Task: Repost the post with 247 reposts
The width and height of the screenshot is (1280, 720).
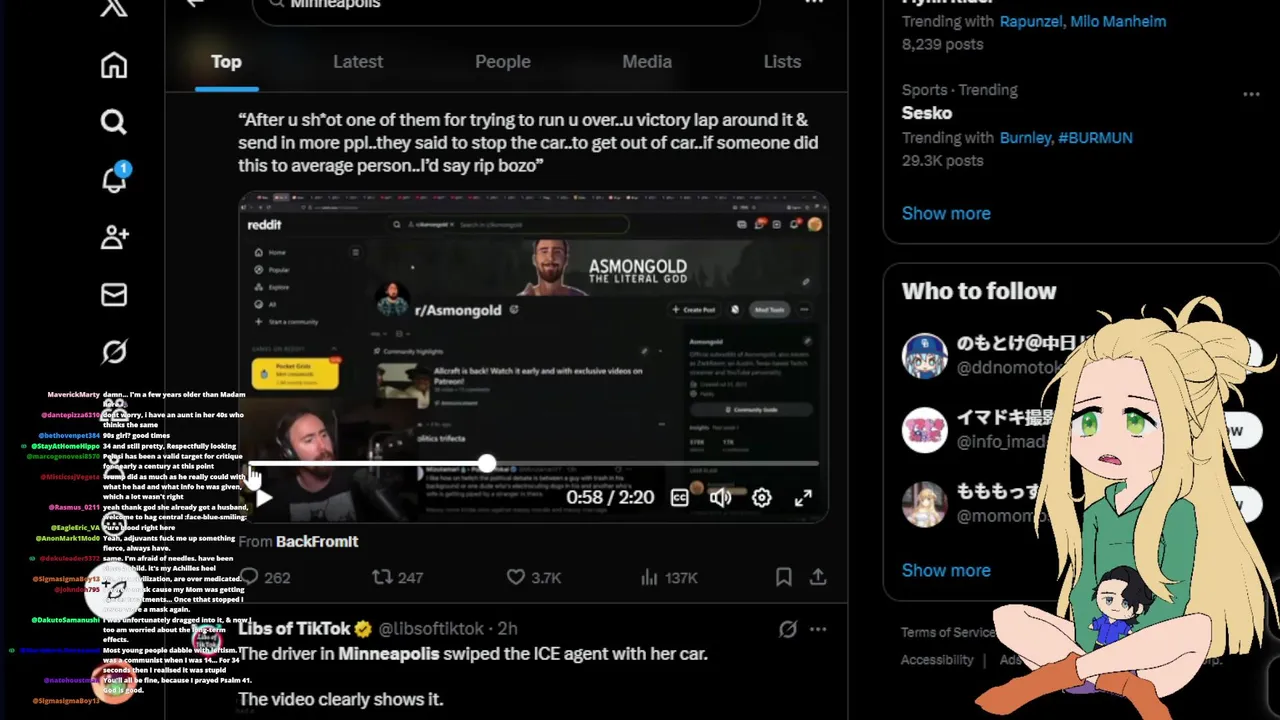Action: coord(397,577)
